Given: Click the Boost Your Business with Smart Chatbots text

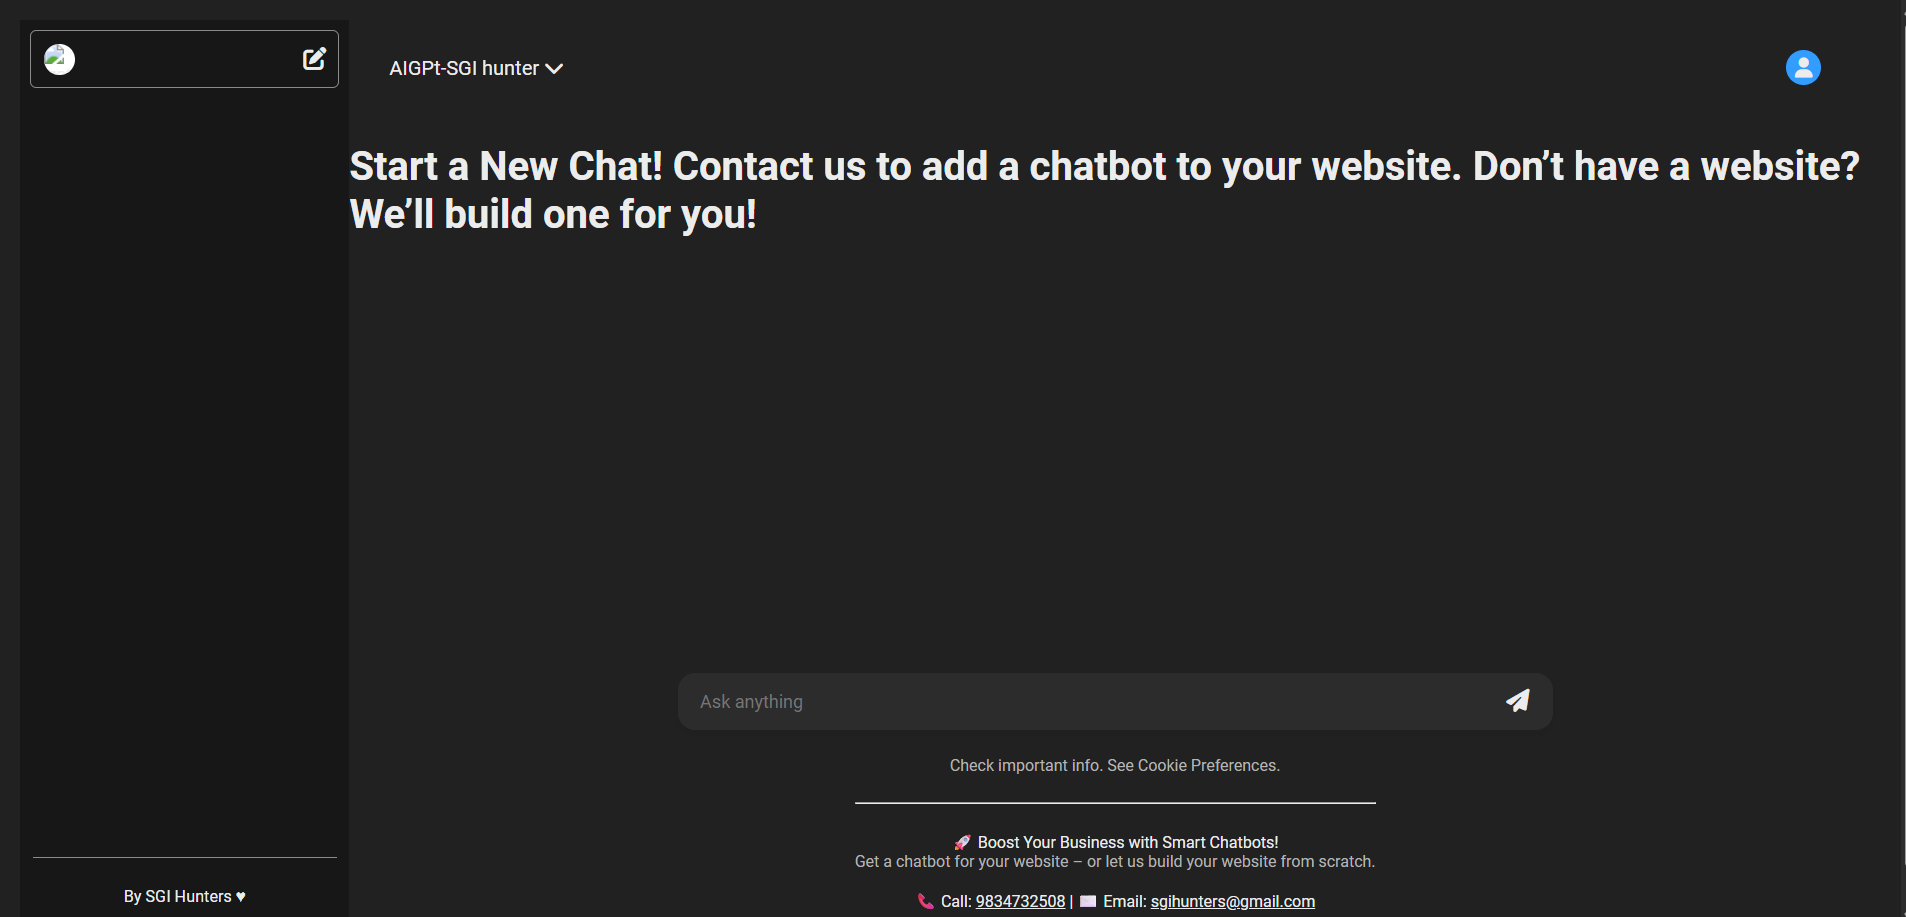Looking at the screenshot, I should coord(1127,843).
